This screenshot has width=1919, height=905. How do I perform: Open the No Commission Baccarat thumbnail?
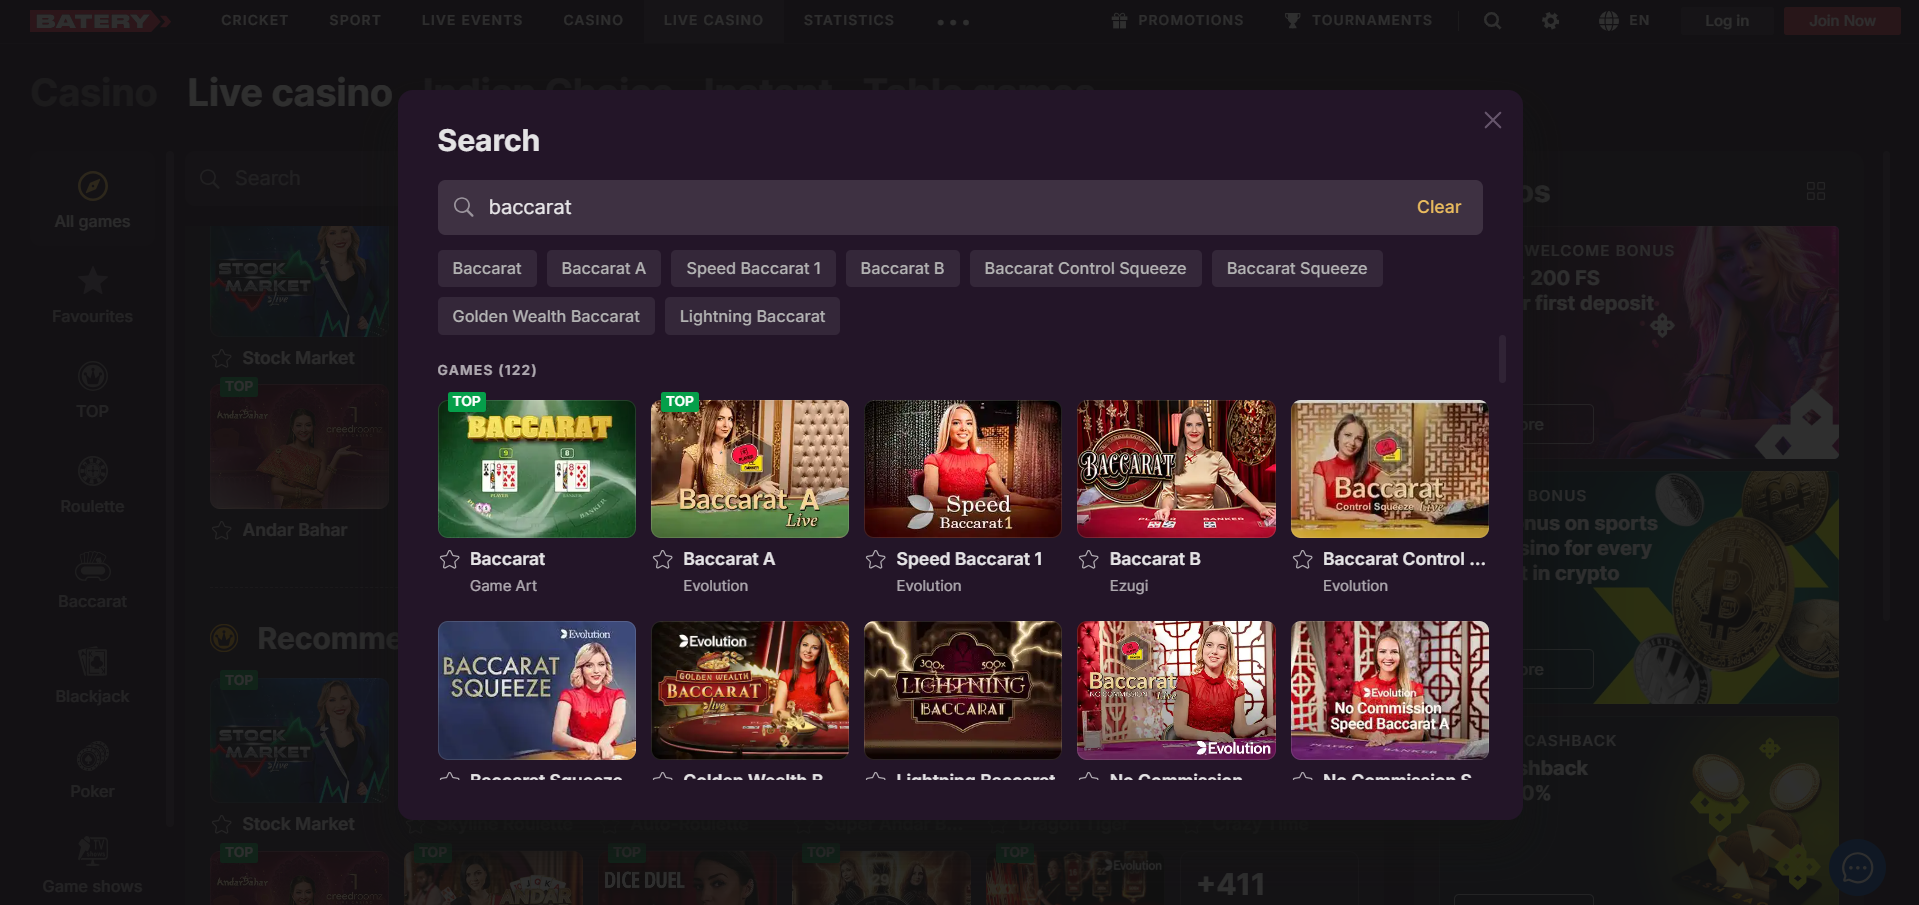[1176, 690]
